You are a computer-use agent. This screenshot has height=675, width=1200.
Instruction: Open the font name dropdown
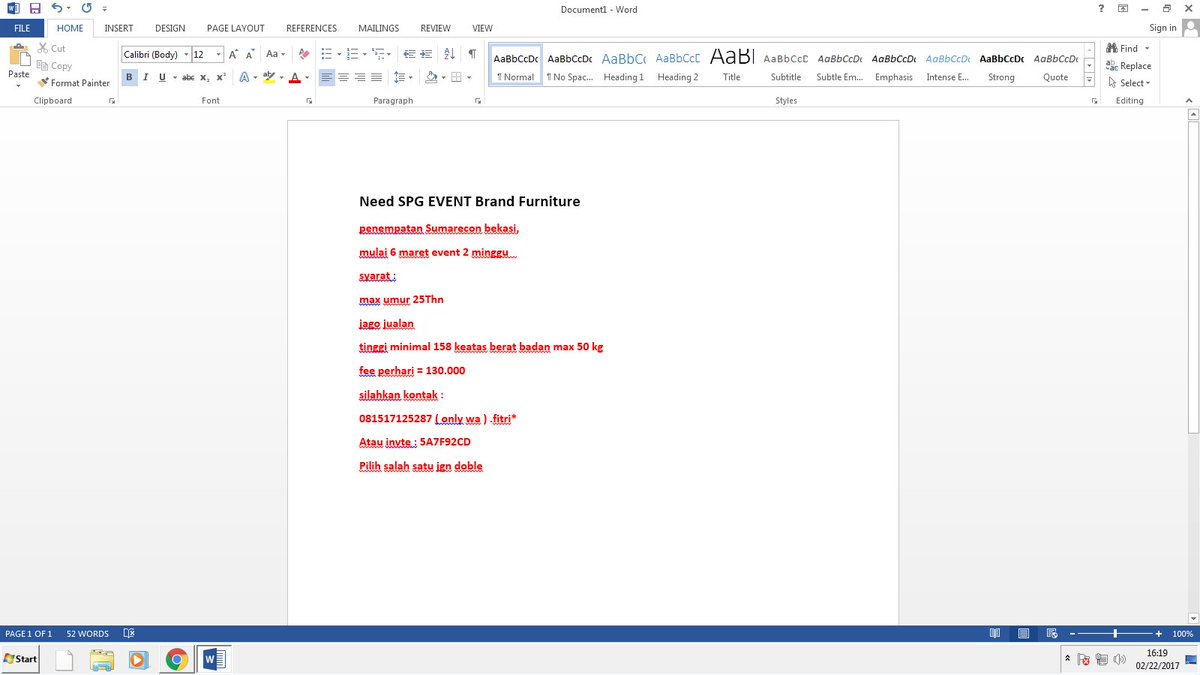186,54
